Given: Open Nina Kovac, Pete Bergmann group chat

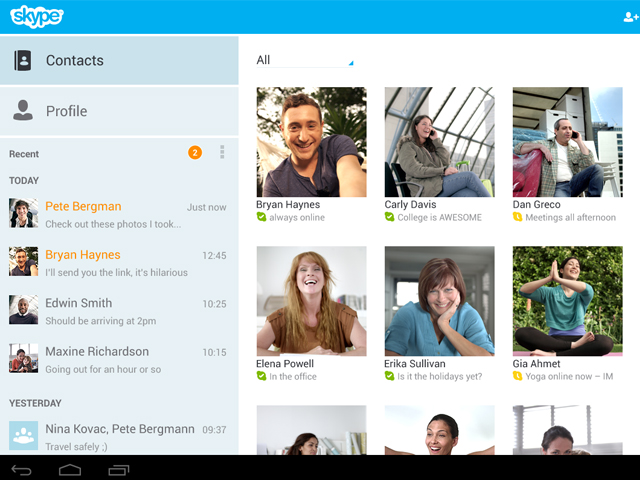Looking at the screenshot, I should (x=118, y=436).
